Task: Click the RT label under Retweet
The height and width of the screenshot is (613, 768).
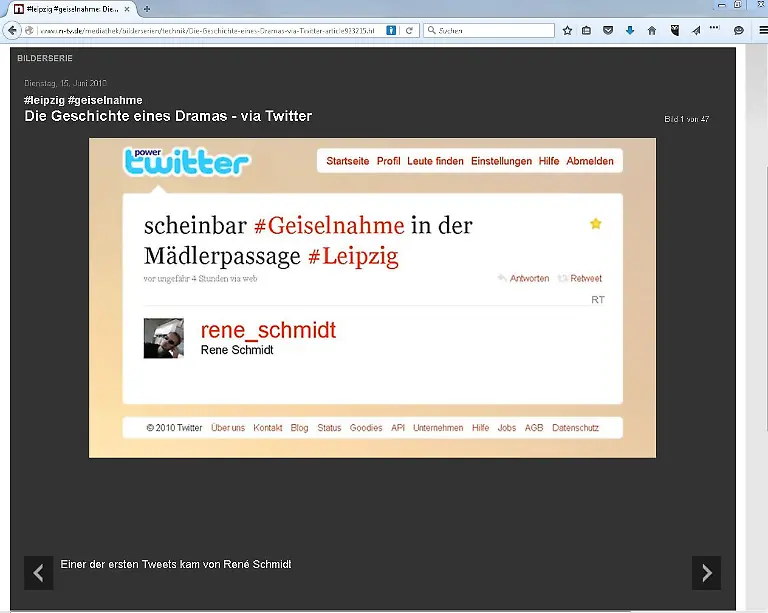Action: 598,300
